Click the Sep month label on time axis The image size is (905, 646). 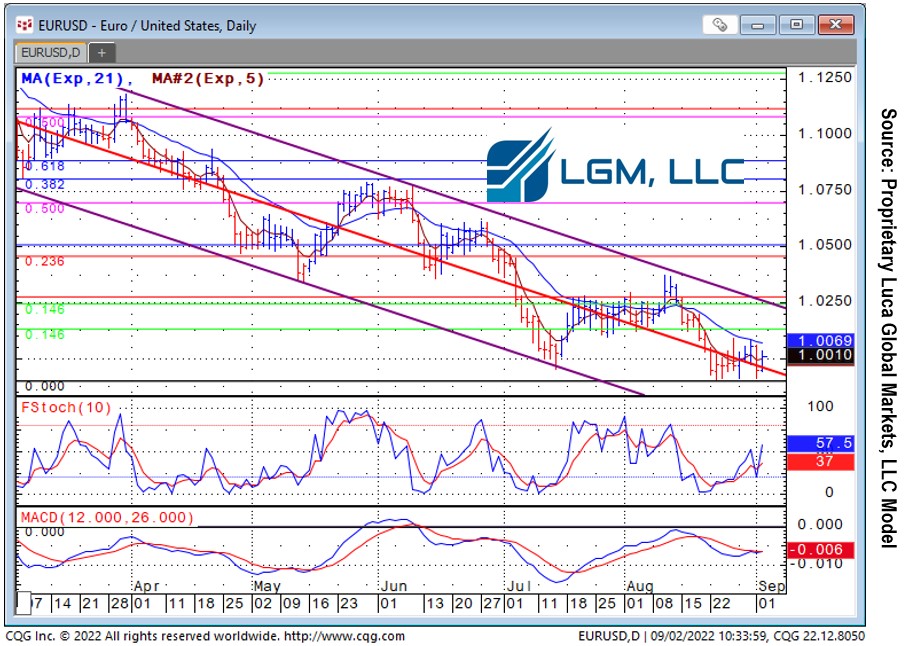coord(772,587)
